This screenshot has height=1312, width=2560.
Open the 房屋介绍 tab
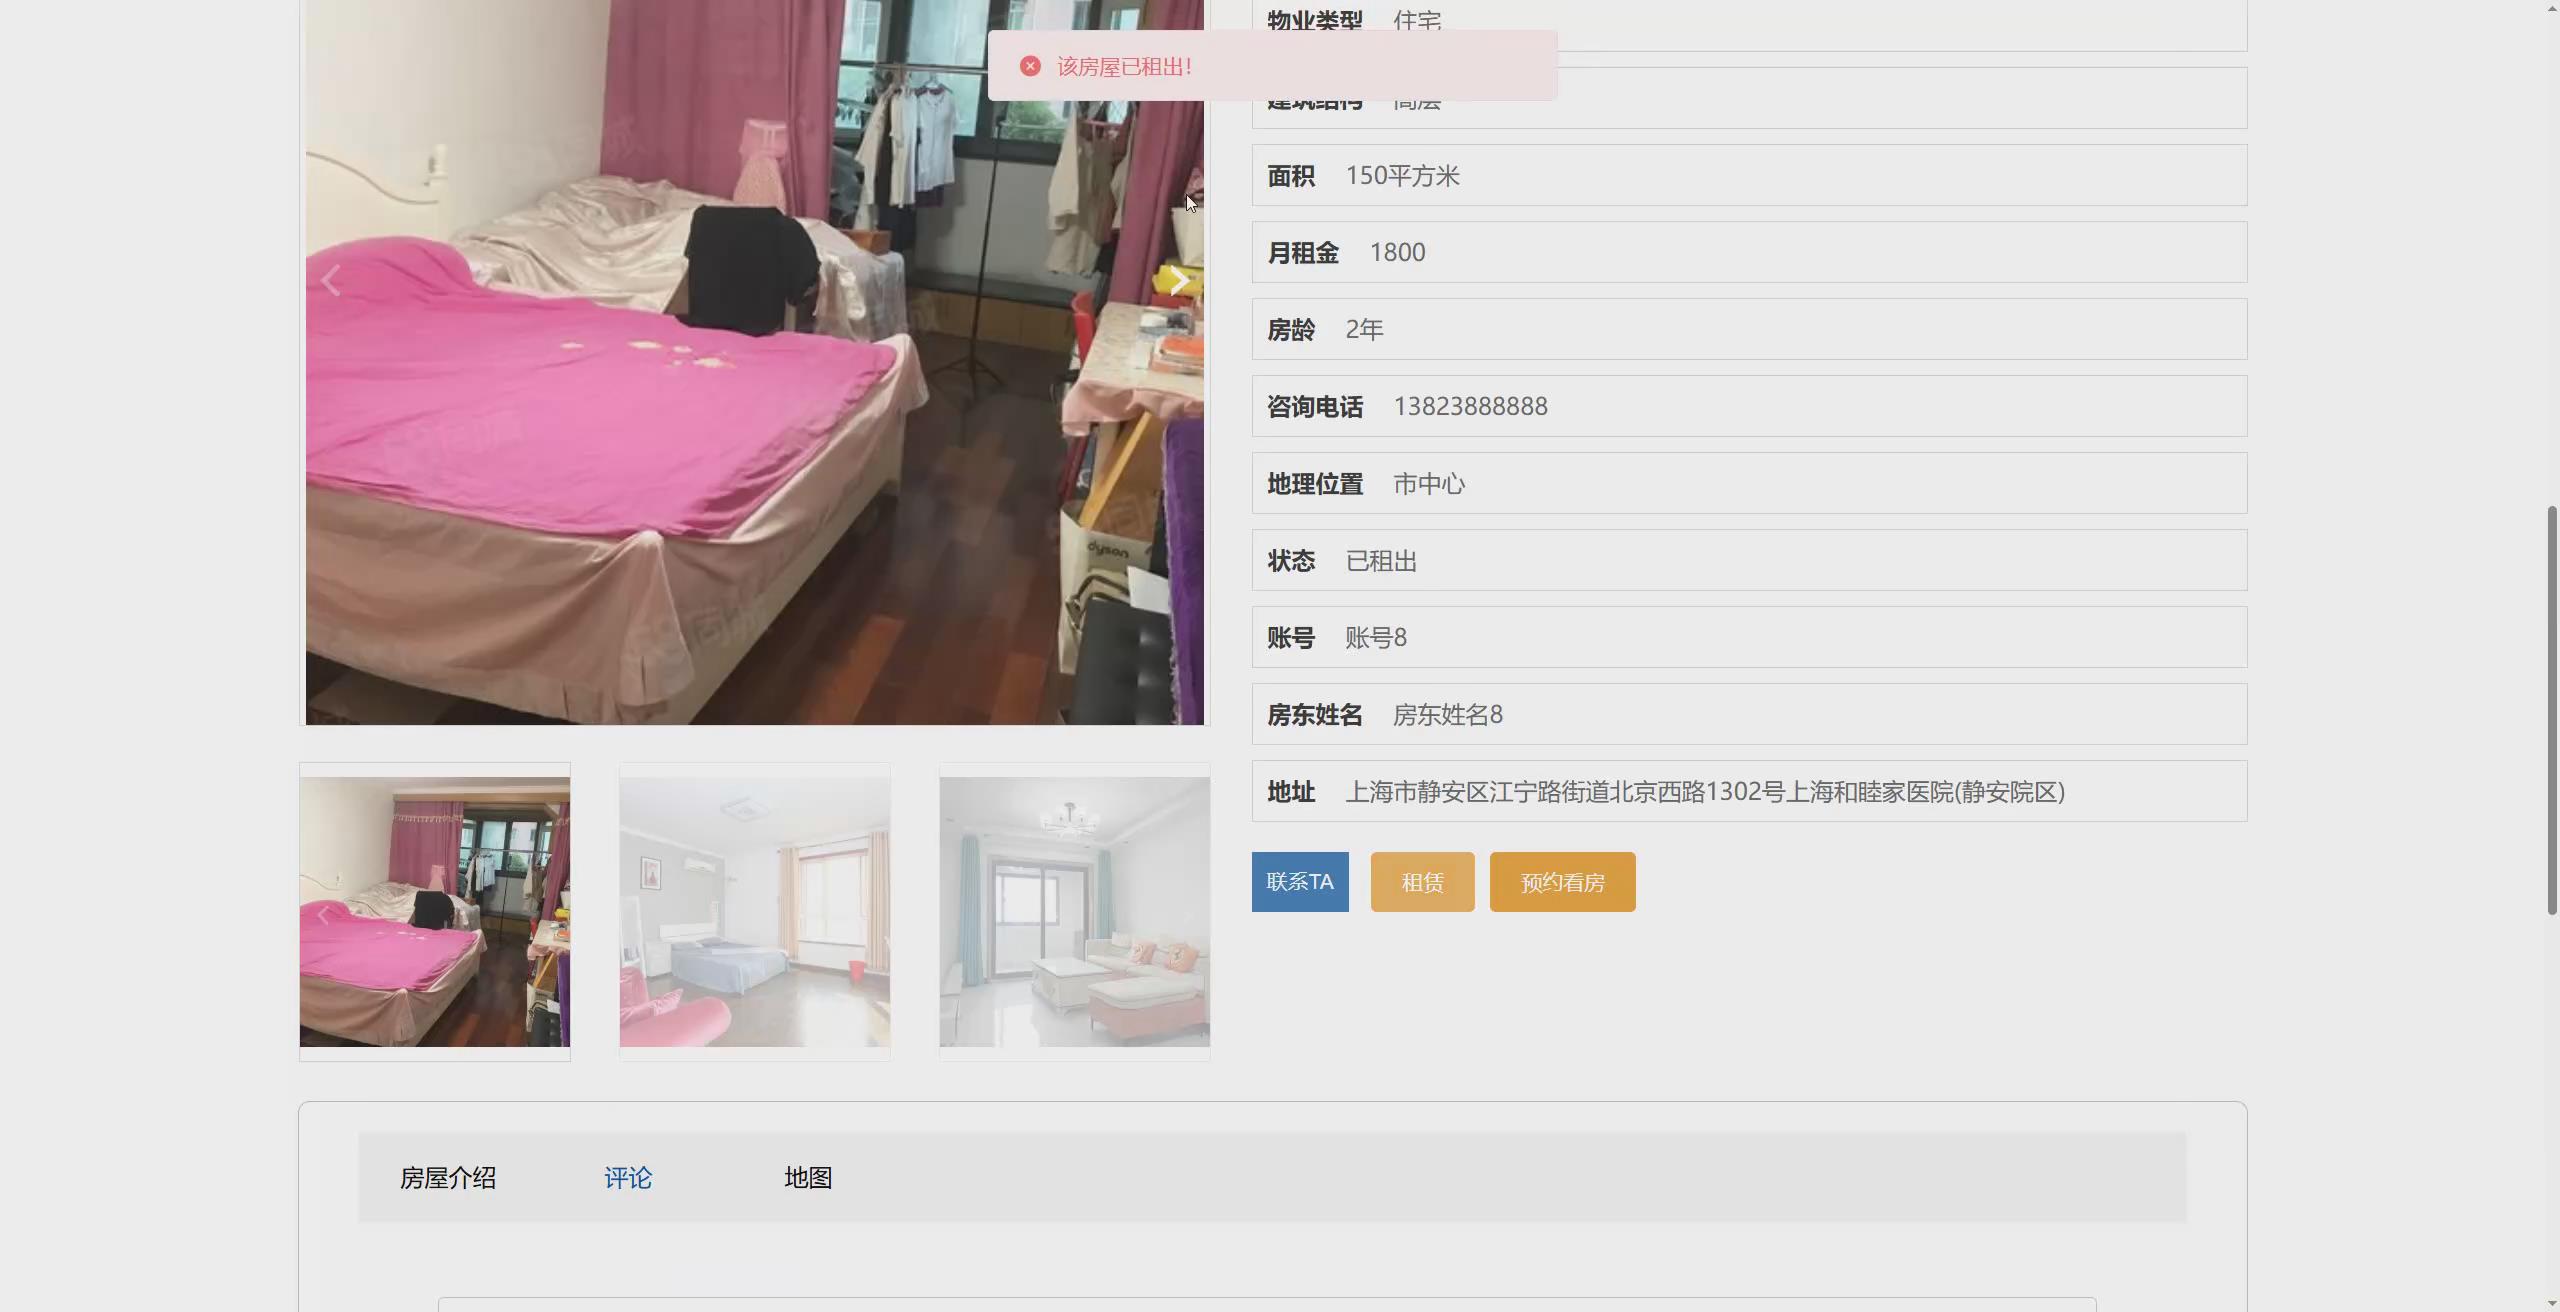click(x=448, y=1178)
